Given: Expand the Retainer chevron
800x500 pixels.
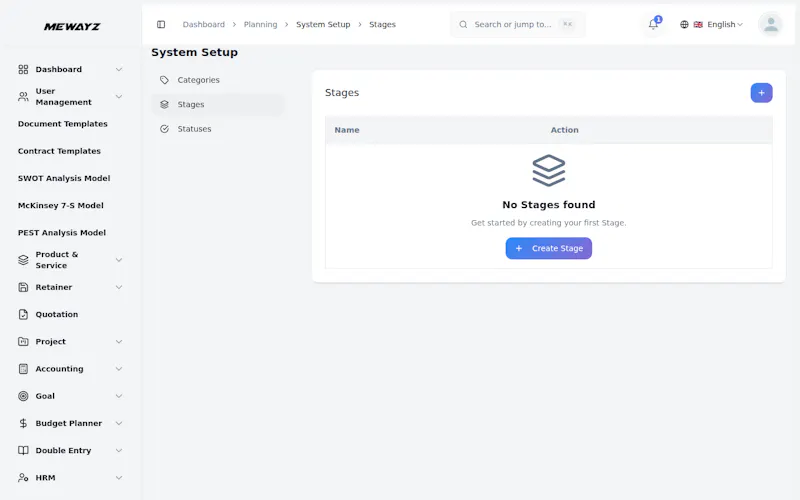Looking at the screenshot, I should (x=119, y=287).
